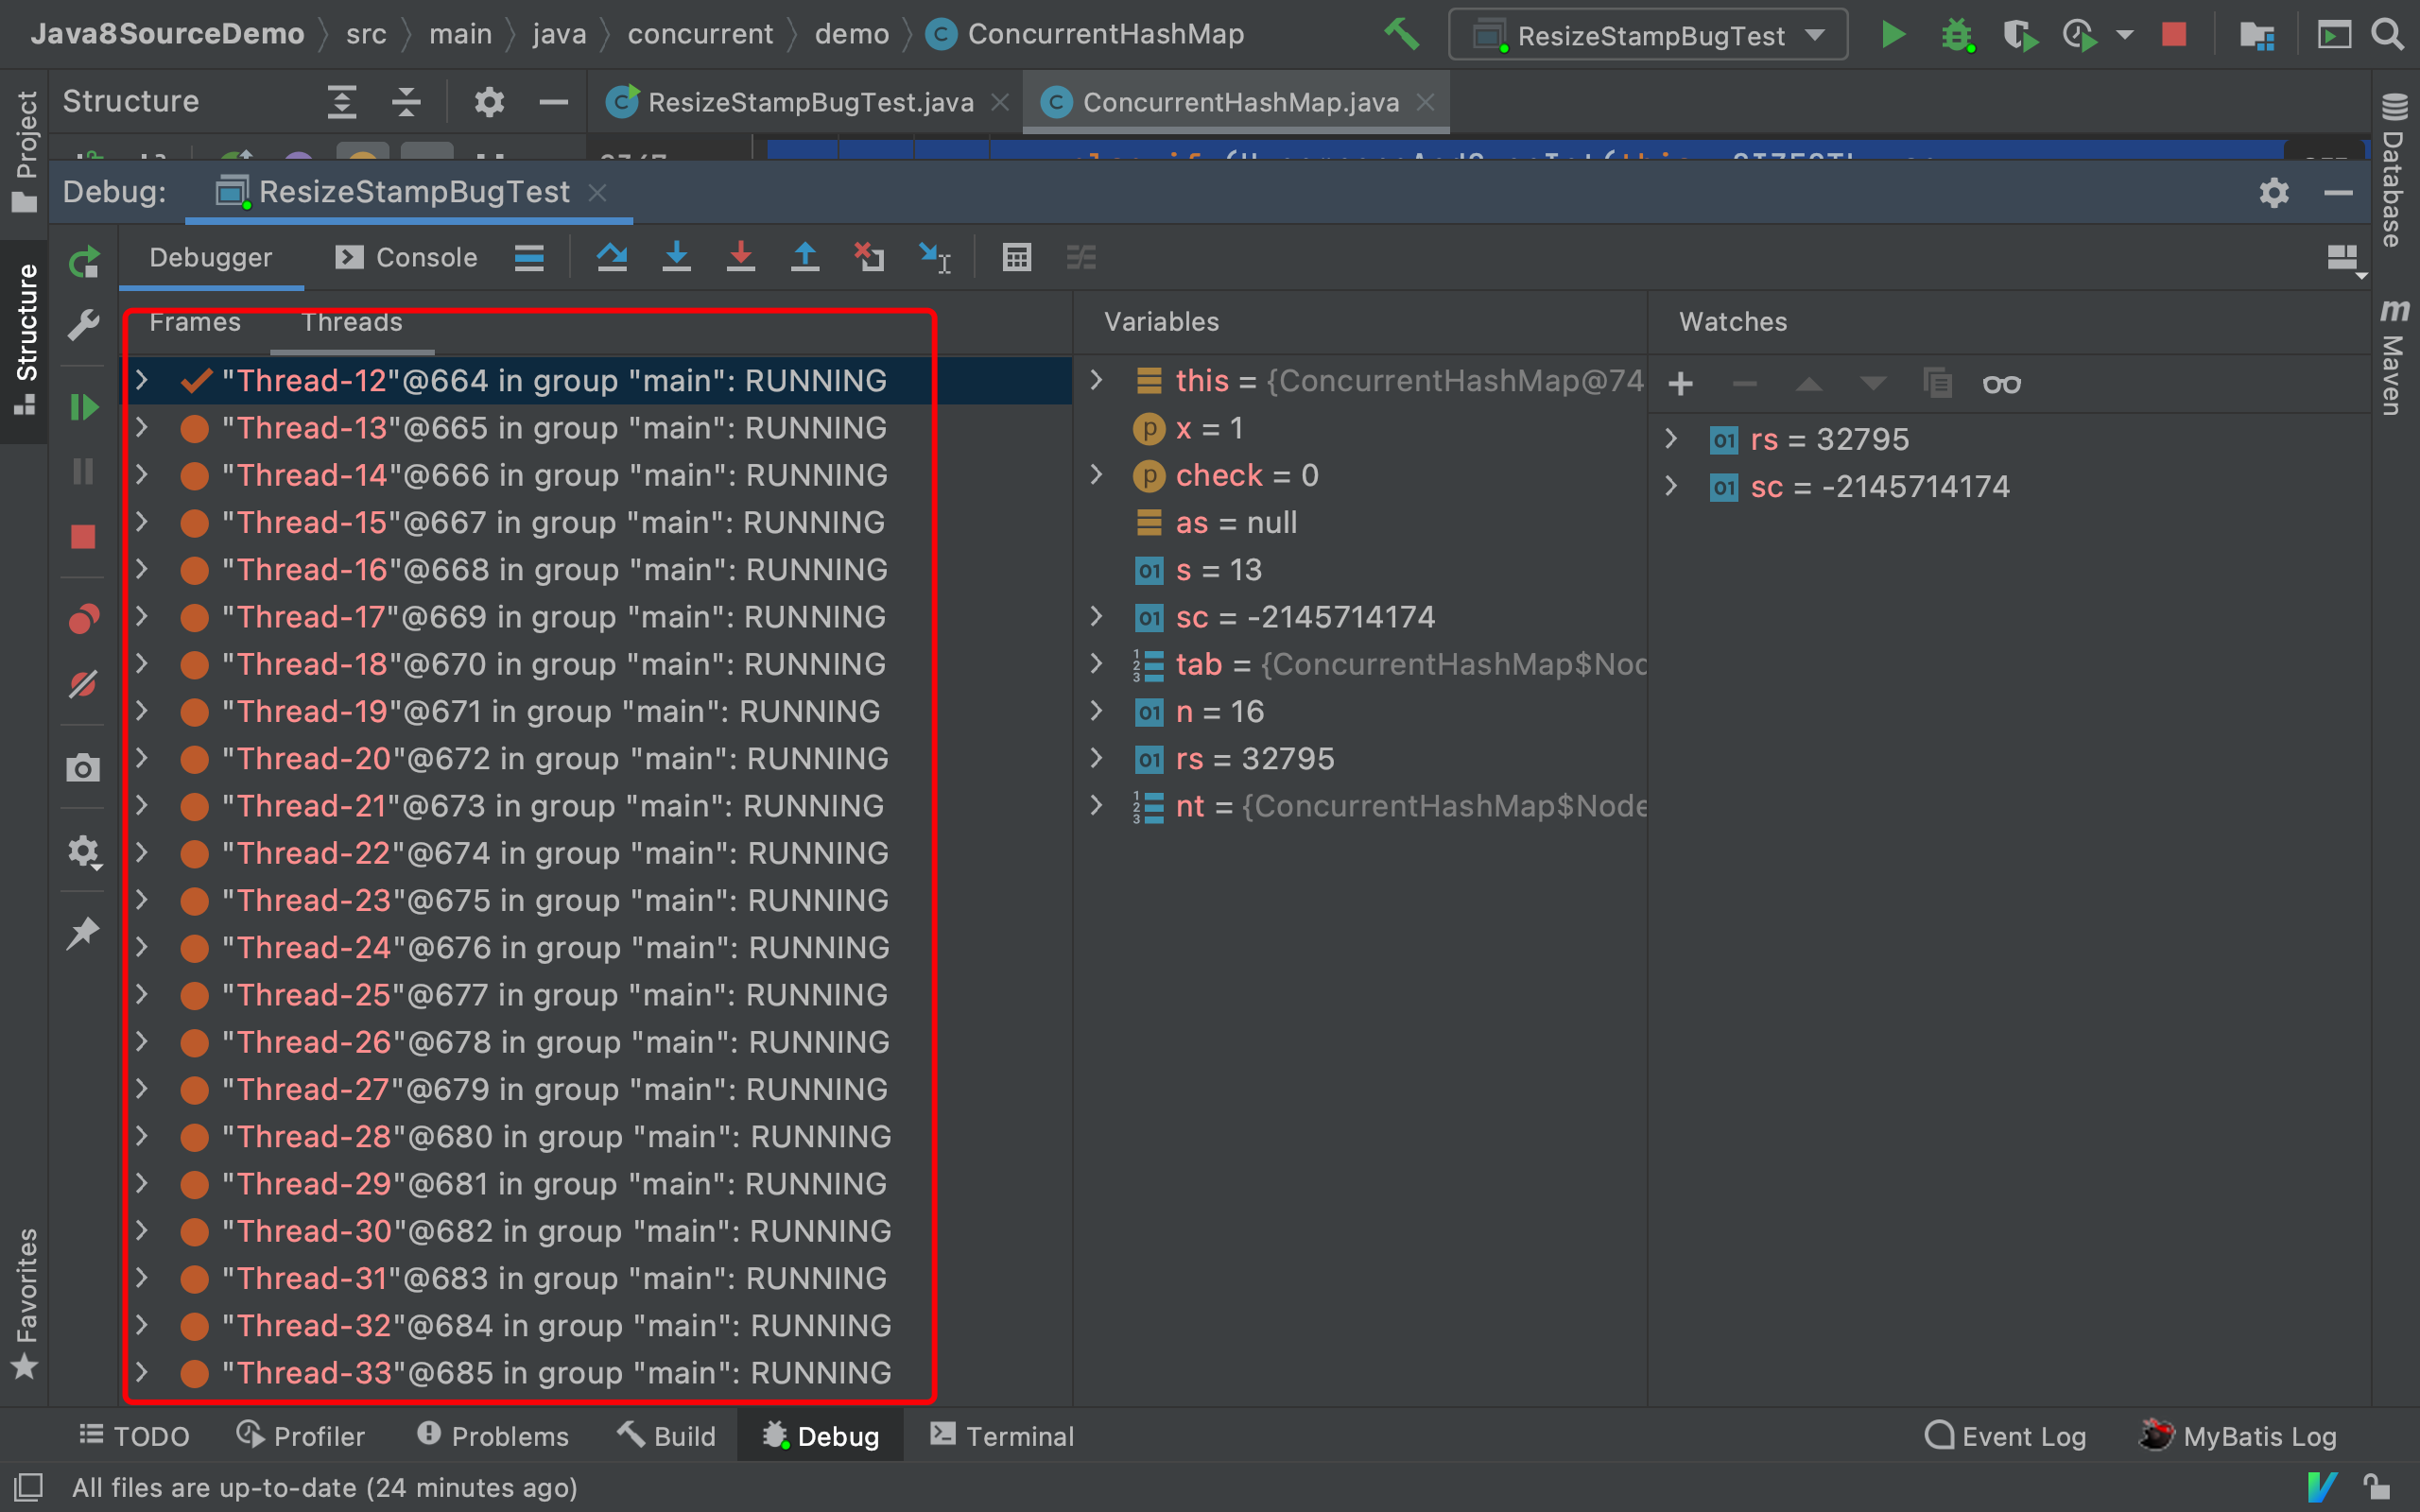Open TODO tool window
Image resolution: width=2420 pixels, height=1512 pixels.
tap(134, 1436)
